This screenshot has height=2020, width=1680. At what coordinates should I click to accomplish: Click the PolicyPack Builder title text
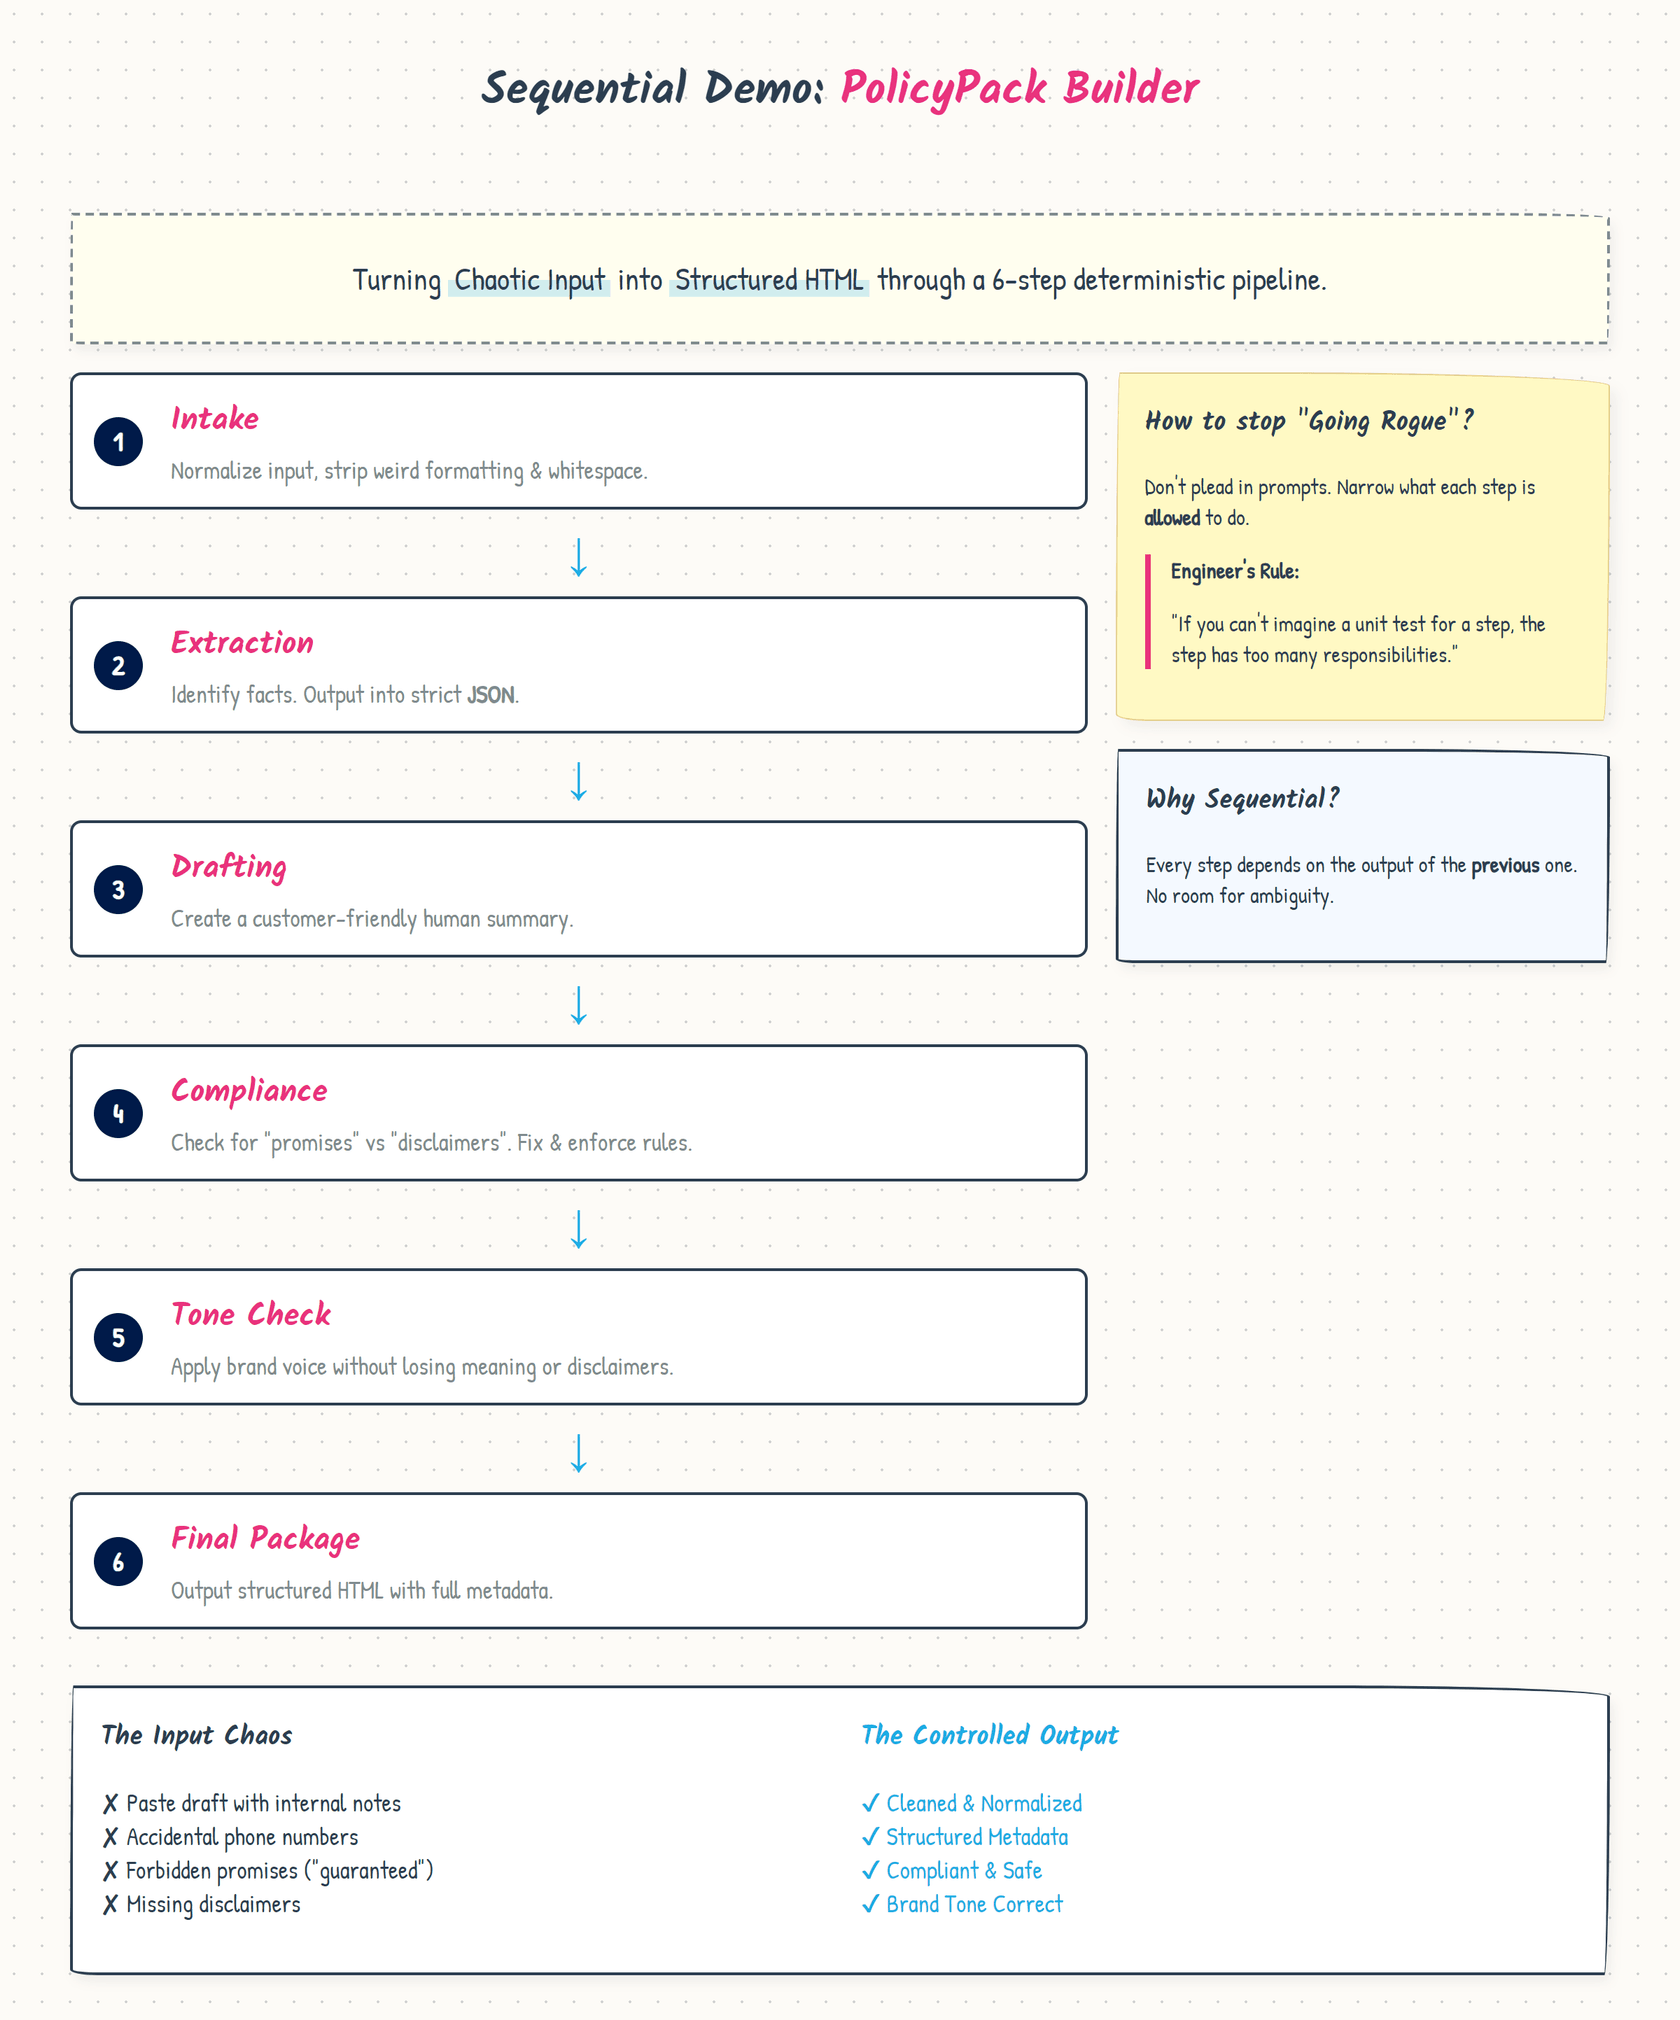point(1019,88)
